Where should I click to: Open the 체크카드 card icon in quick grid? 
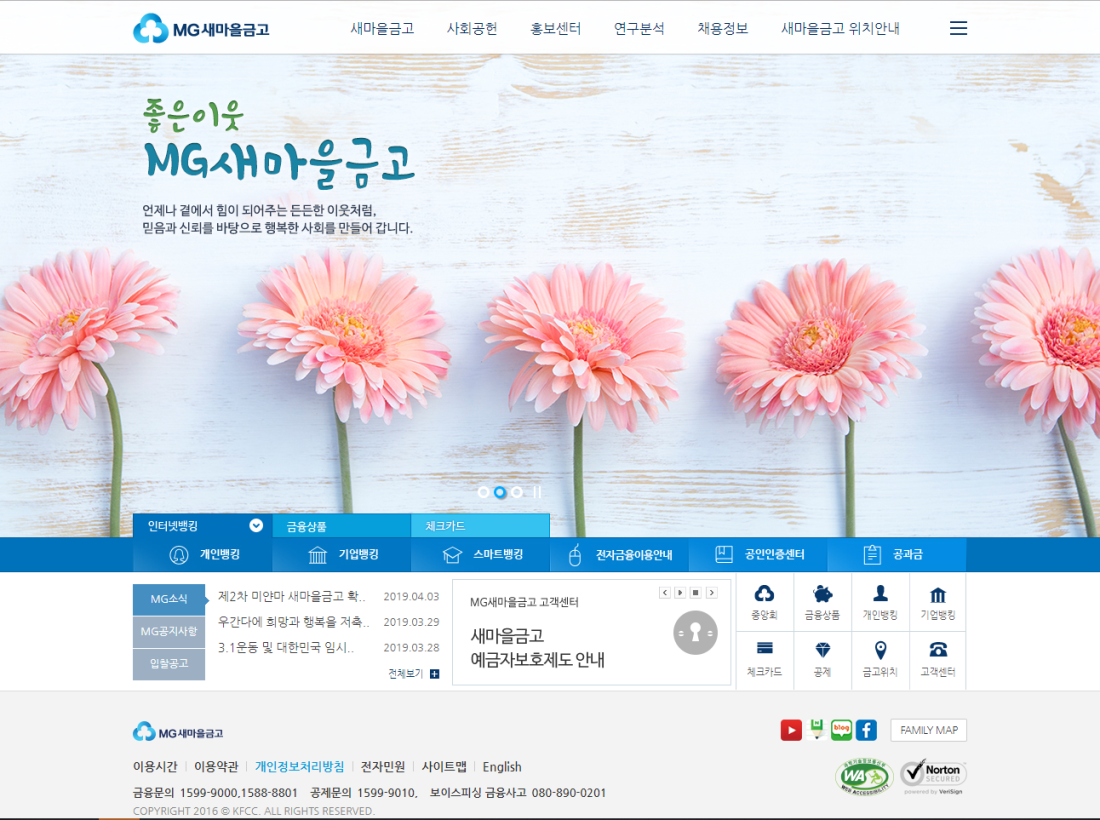click(x=764, y=659)
